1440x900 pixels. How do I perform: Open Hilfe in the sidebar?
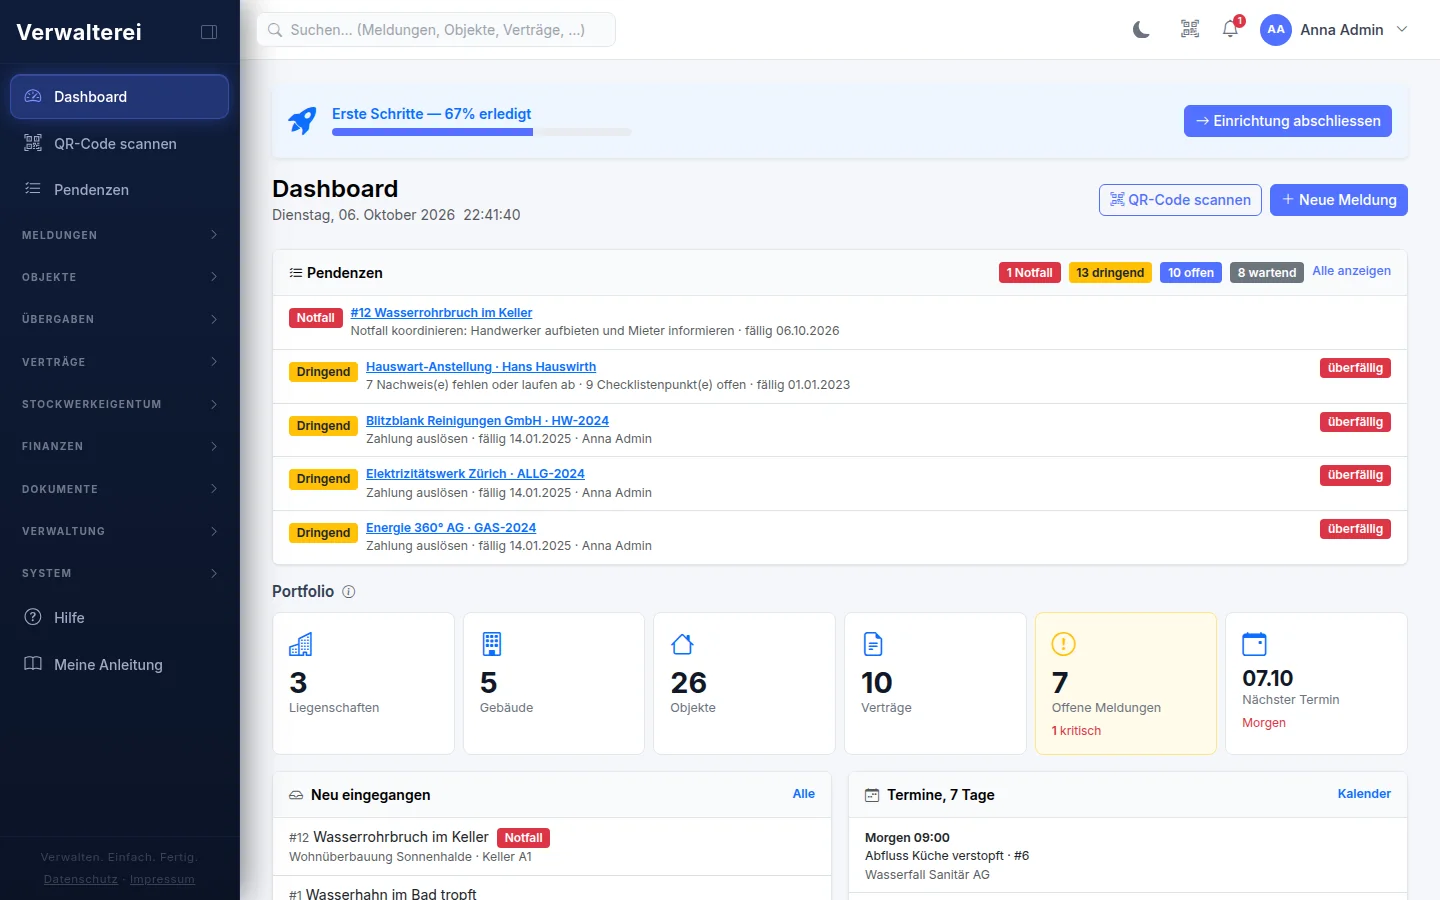[120, 618]
